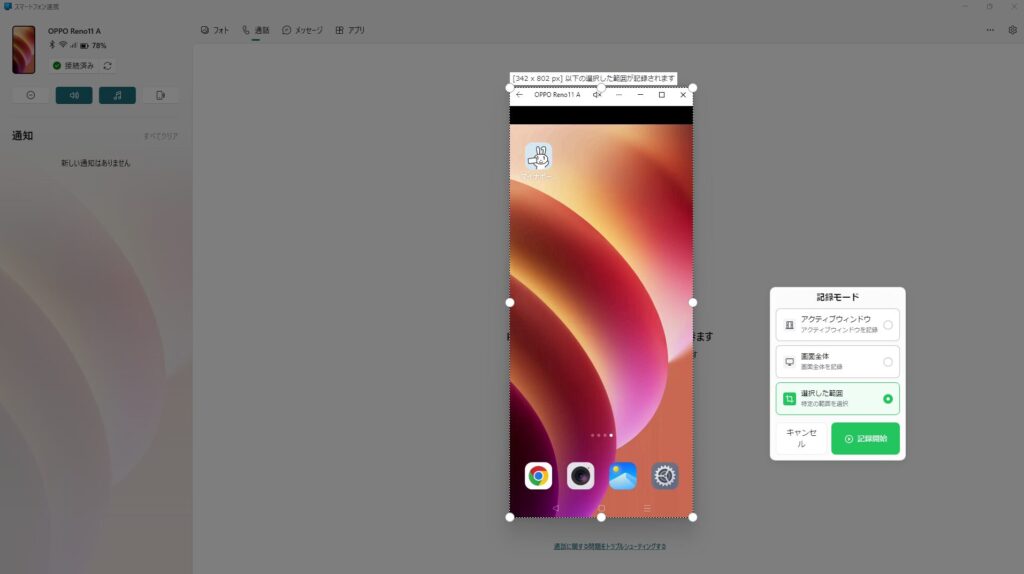The height and width of the screenshot is (574, 1024).
Task: Open the Camera app on phone screen
Action: point(581,476)
